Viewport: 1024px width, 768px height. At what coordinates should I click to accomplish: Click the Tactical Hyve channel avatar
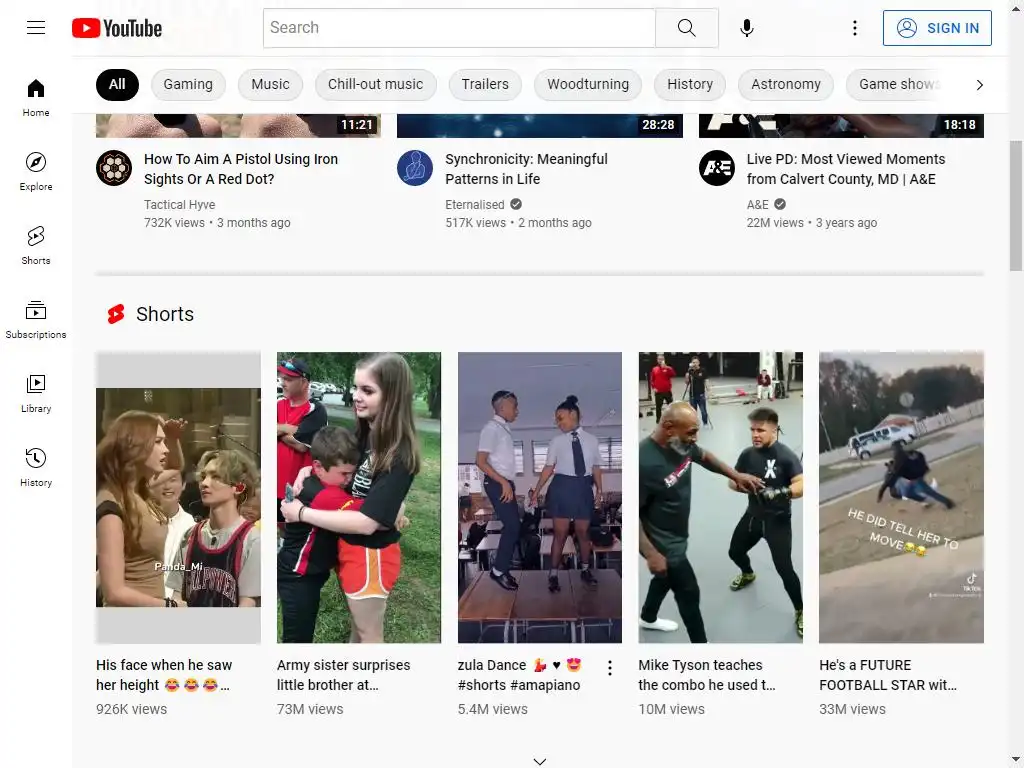[114, 168]
